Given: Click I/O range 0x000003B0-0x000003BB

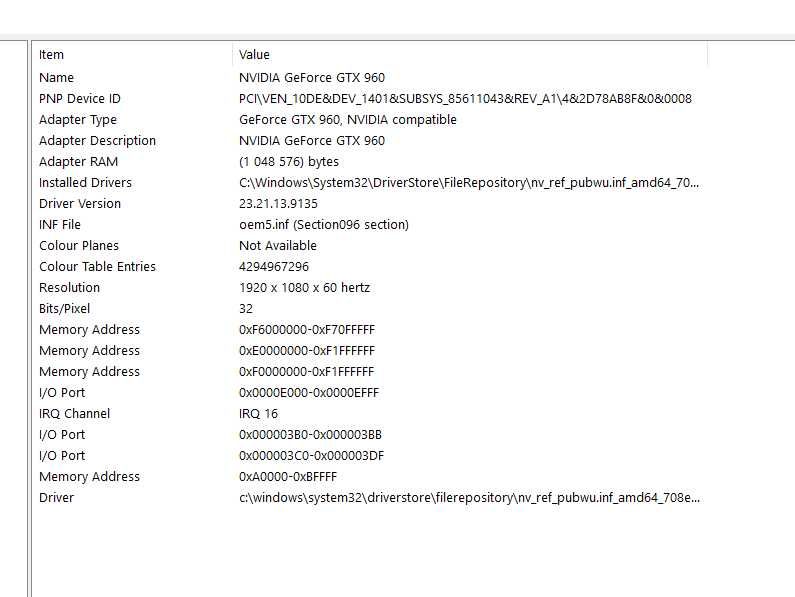Looking at the screenshot, I should 310,435.
